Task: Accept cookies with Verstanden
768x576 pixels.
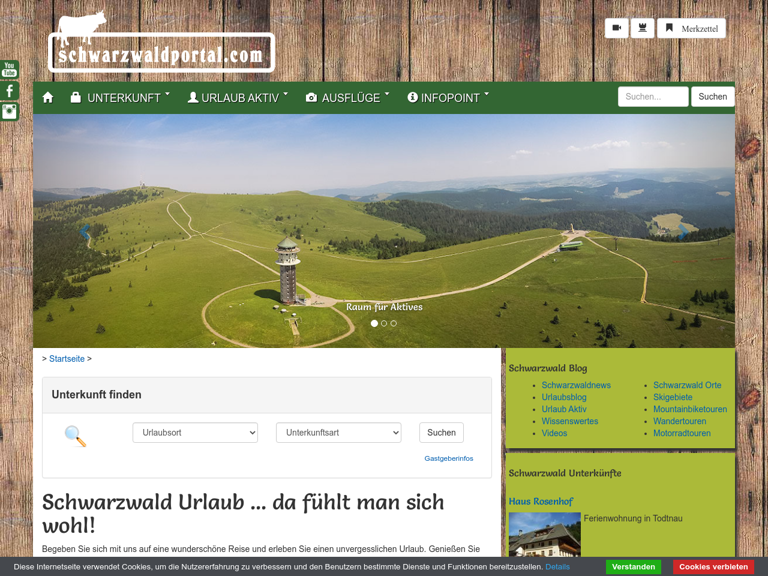Action: click(633, 567)
